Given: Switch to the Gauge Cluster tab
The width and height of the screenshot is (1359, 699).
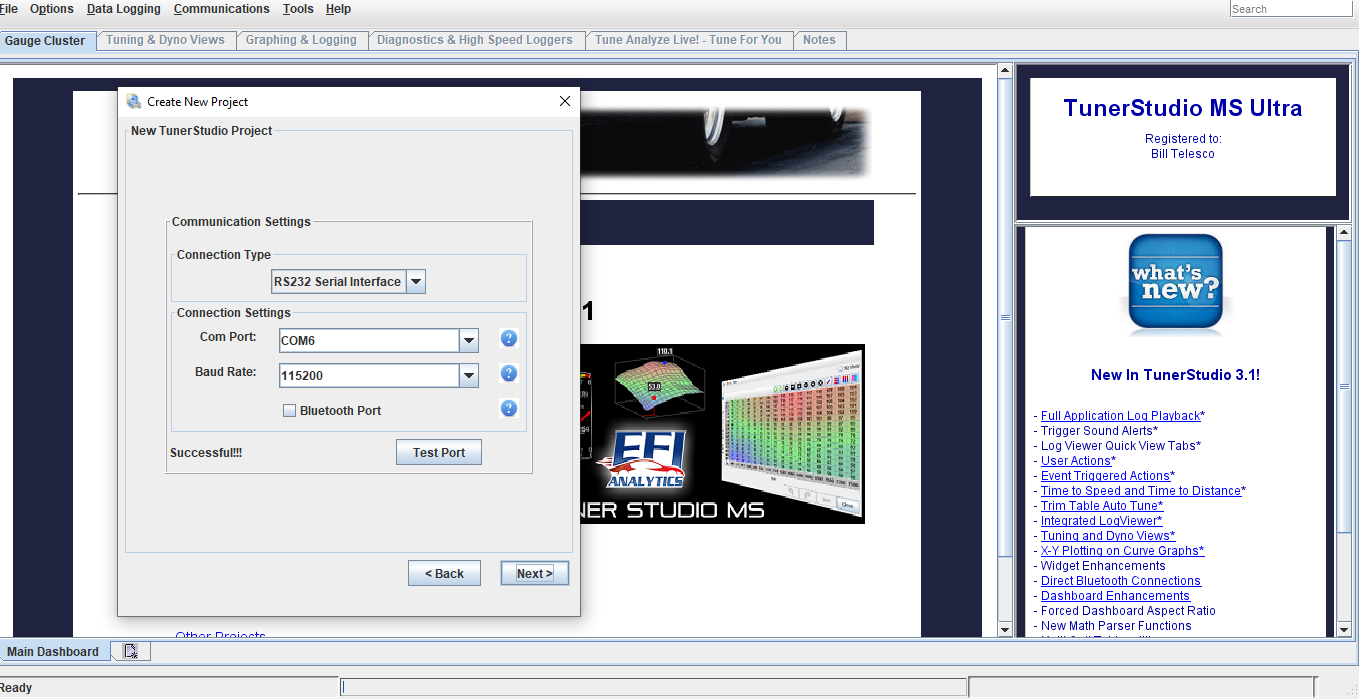Looking at the screenshot, I should 45,41.
